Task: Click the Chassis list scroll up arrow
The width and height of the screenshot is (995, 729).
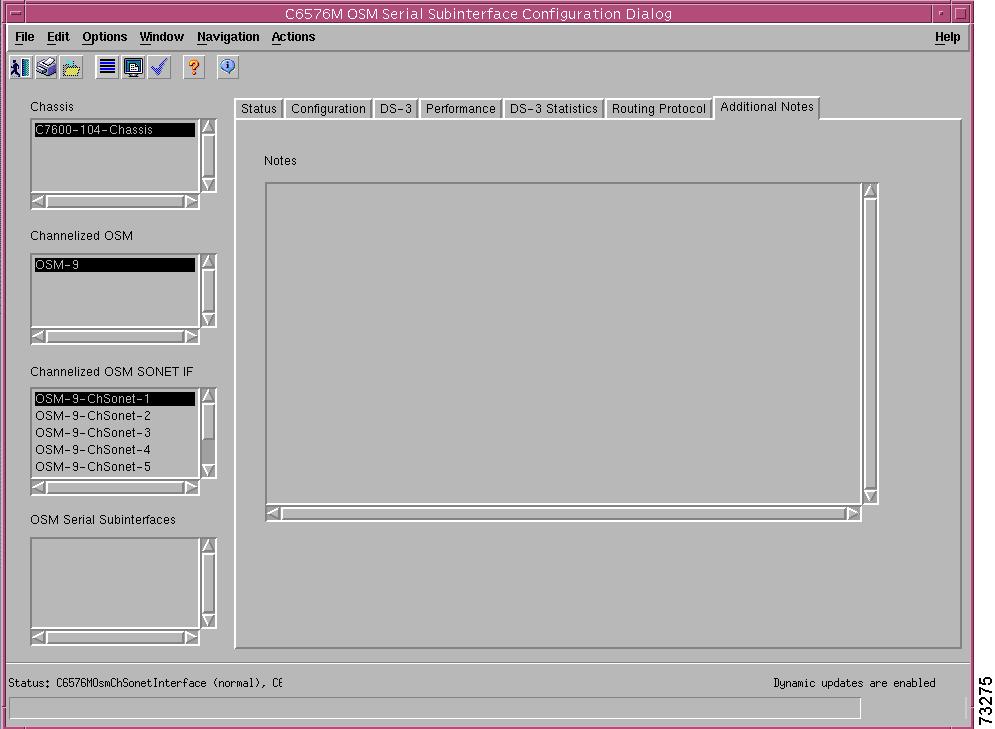Action: point(208,127)
